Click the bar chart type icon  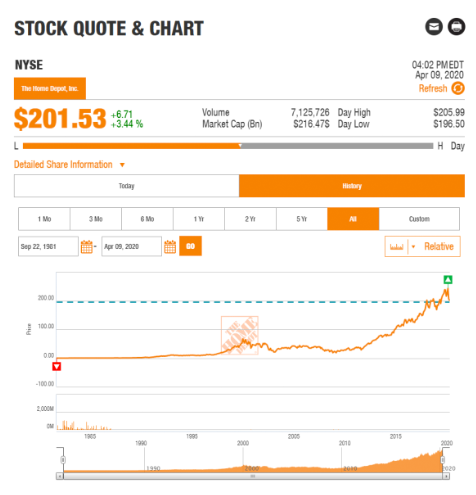click(397, 247)
